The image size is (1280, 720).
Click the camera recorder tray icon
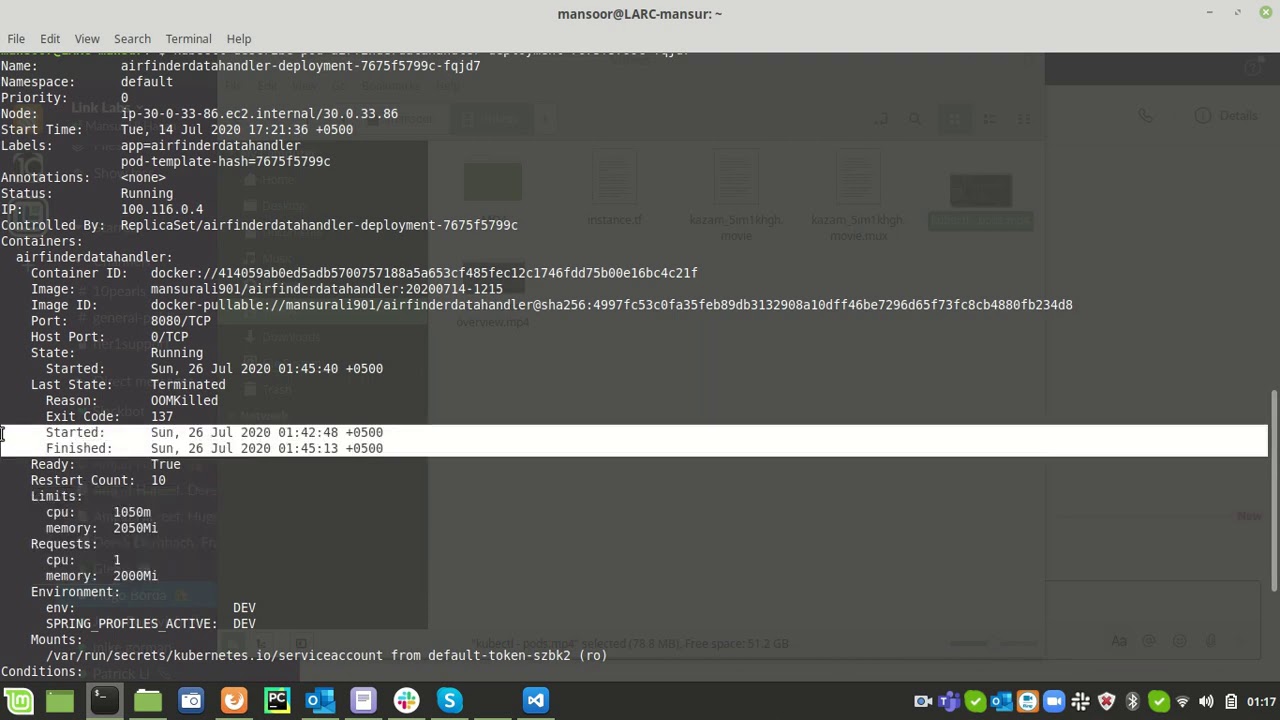tap(923, 701)
